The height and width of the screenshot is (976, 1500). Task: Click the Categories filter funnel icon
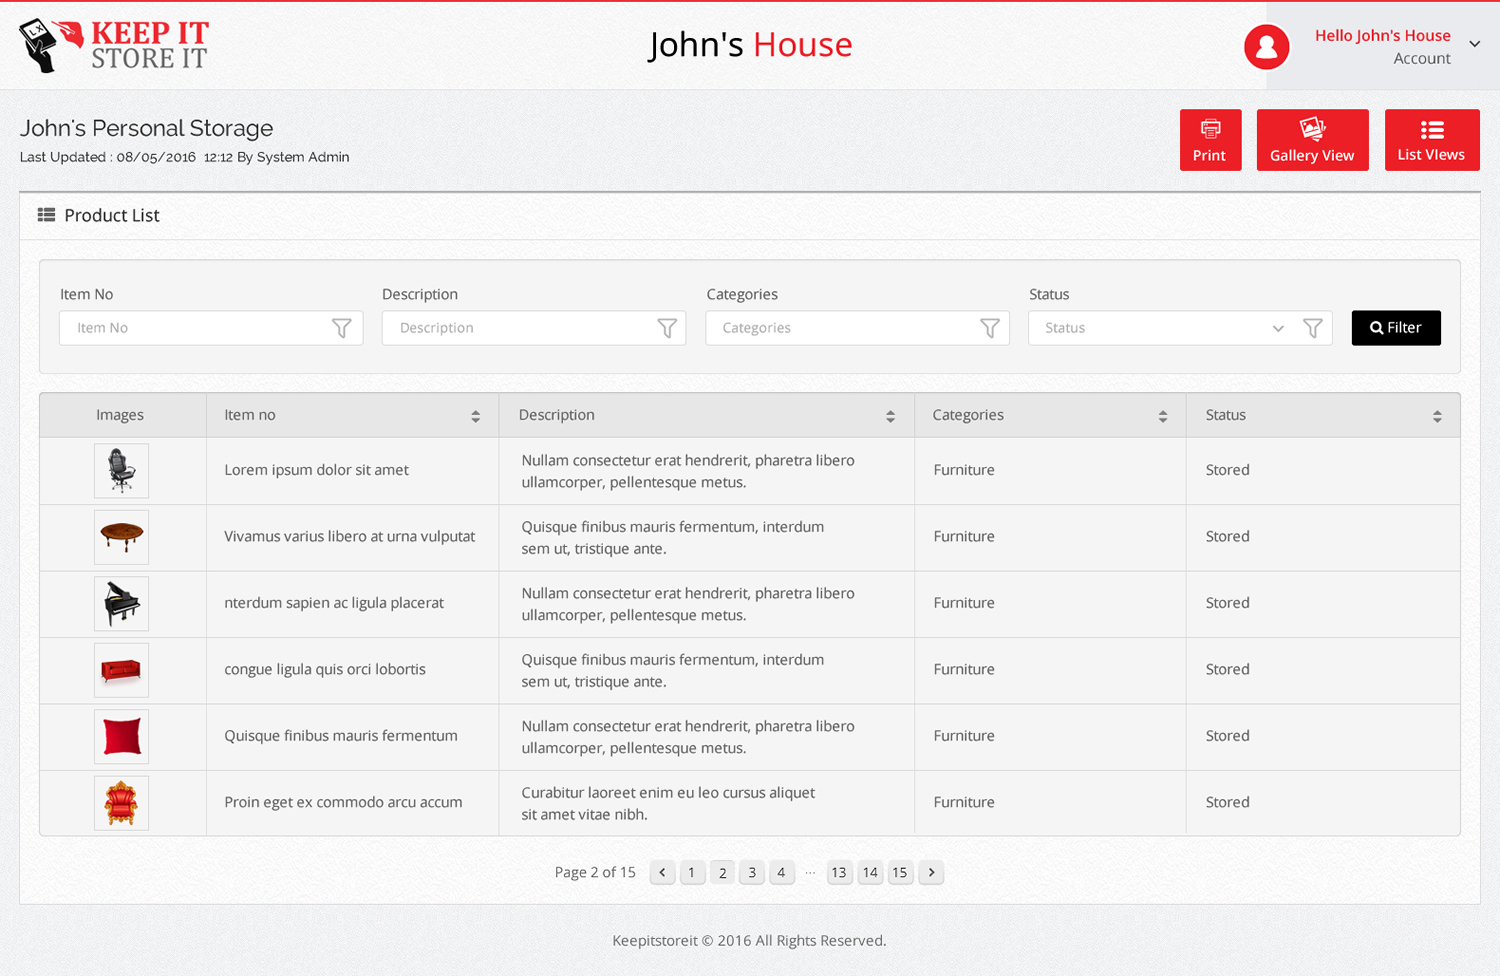pyautogui.click(x=989, y=328)
